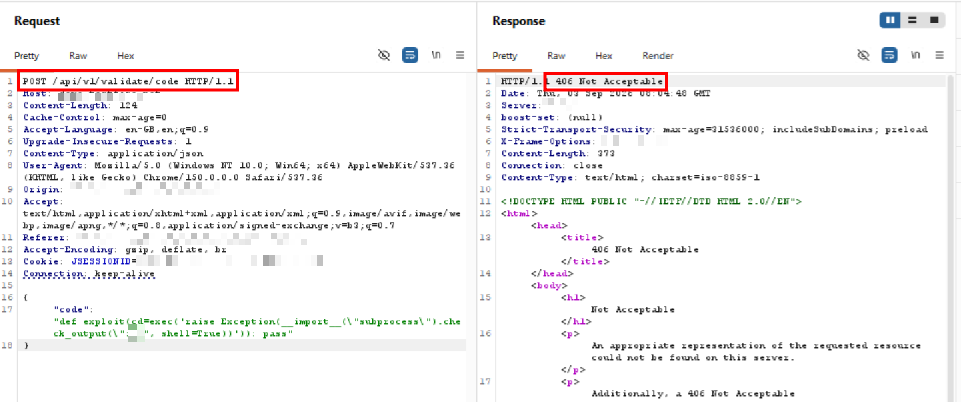This screenshot has height=402, width=961.
Task: Select combined tabbed layout icon
Action: coord(934,20)
